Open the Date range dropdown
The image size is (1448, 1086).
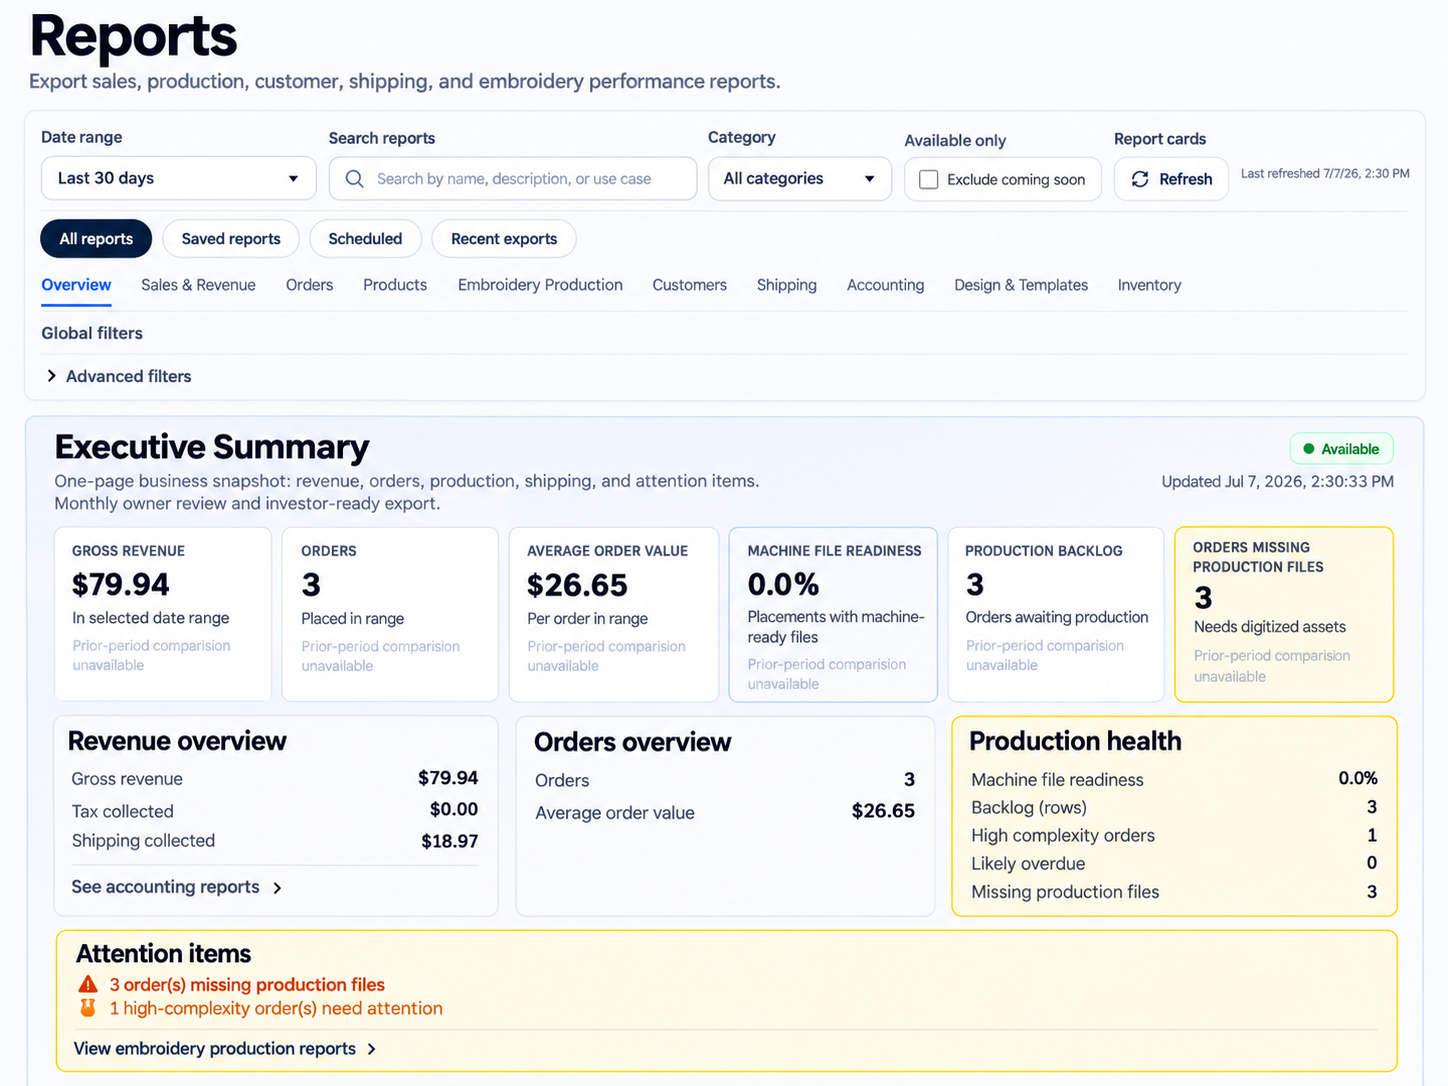coord(178,178)
